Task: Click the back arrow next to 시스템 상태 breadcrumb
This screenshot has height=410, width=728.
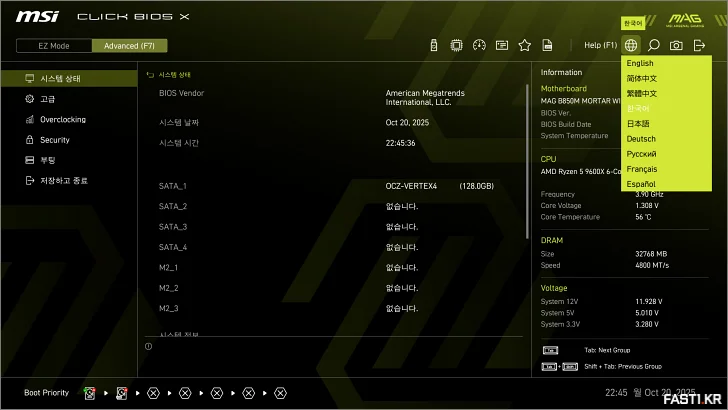Action: click(150, 75)
